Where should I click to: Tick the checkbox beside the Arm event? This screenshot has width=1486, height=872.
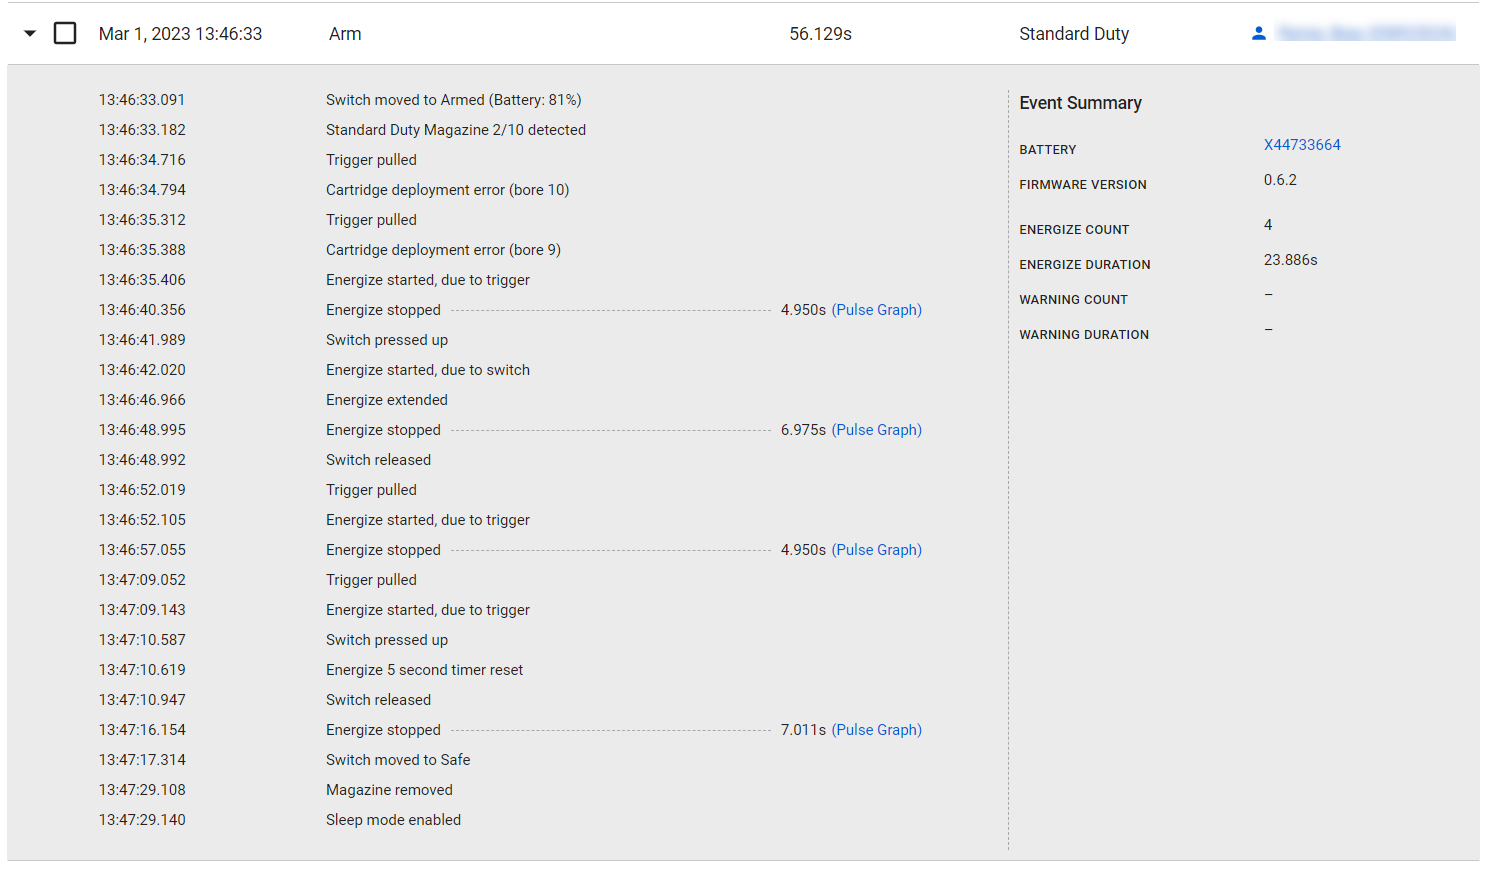coord(65,34)
